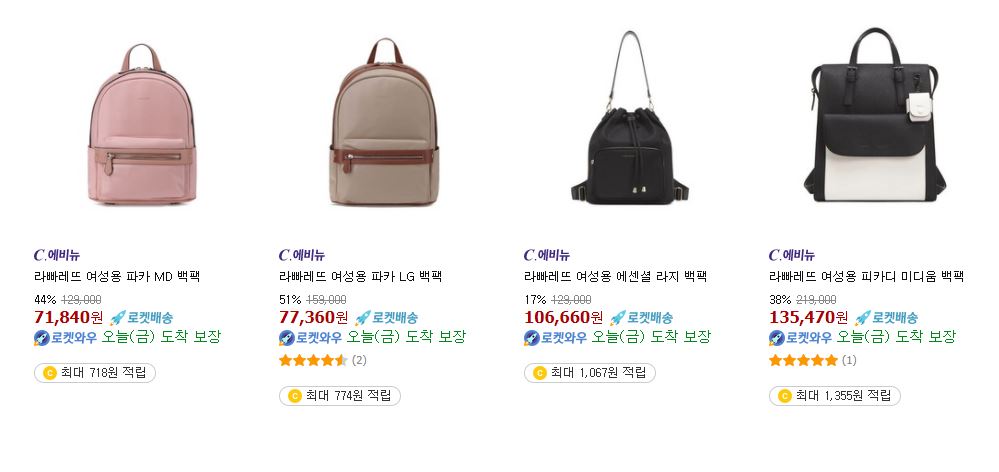999x472 pixels.
Task: Open 라빠레뜨 여성용 피카디 미디움 백팩 title
Action: pos(866,276)
